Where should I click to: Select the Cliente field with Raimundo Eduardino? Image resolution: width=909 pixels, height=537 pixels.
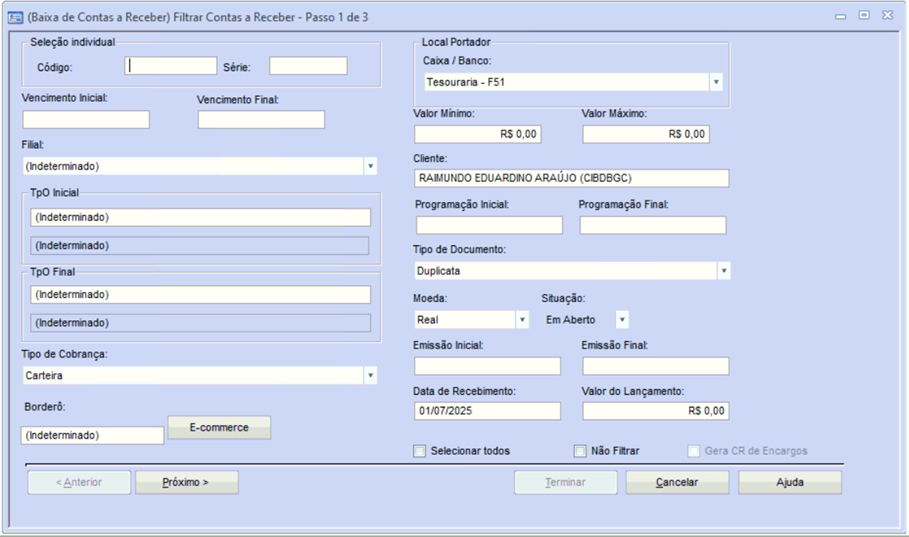(x=572, y=179)
